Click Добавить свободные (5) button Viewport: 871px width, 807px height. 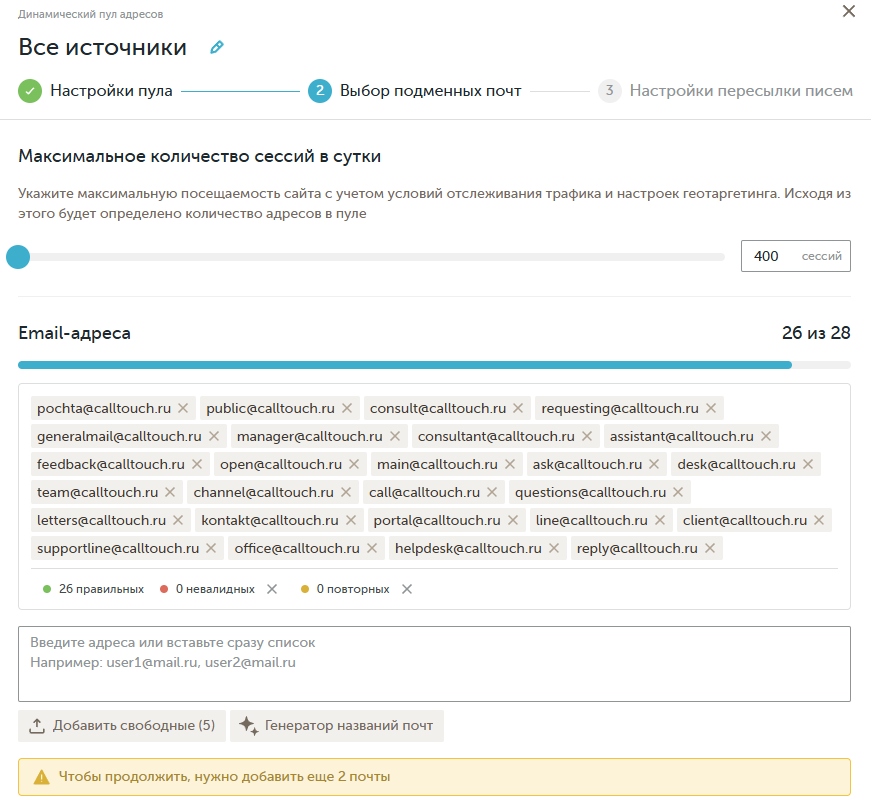[122, 726]
